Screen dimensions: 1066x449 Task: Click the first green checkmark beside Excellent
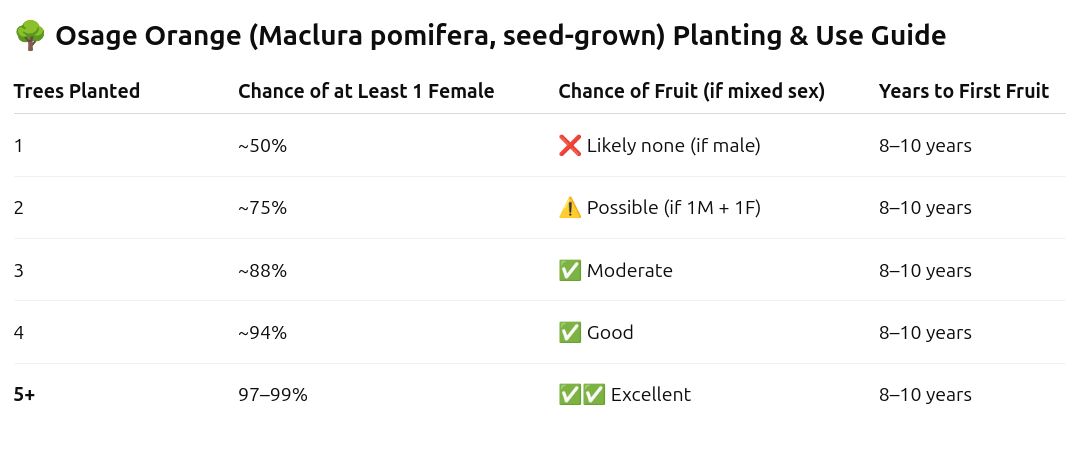(570, 395)
